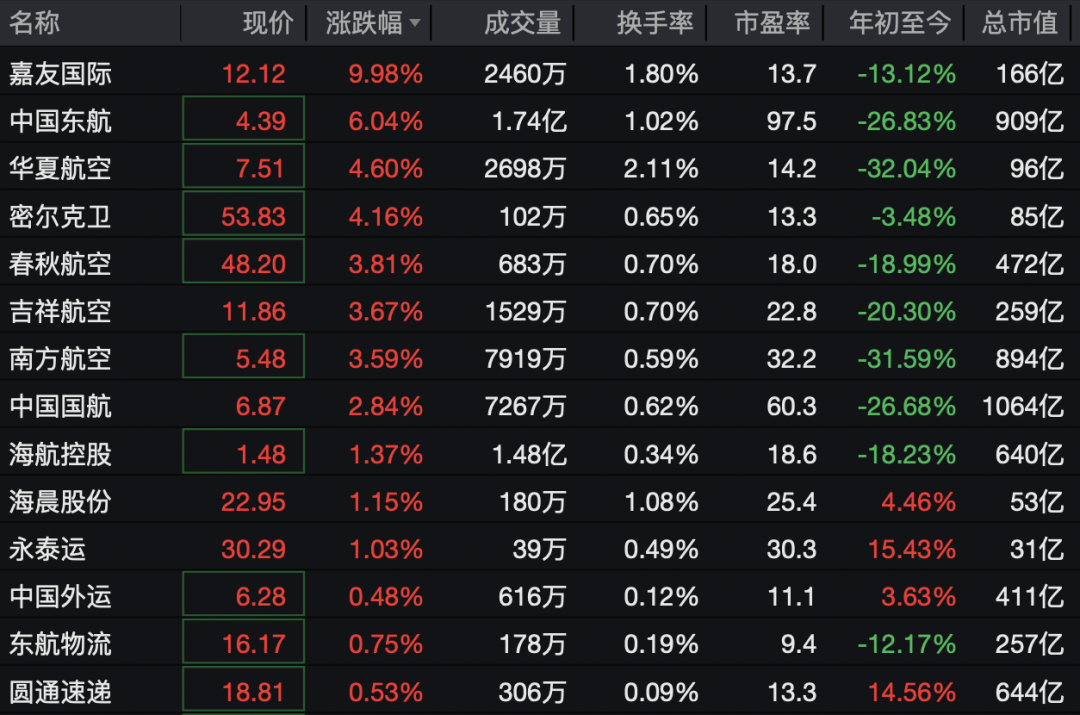Click the boxed price 18.81
Image resolution: width=1080 pixels, height=715 pixels.
point(244,690)
